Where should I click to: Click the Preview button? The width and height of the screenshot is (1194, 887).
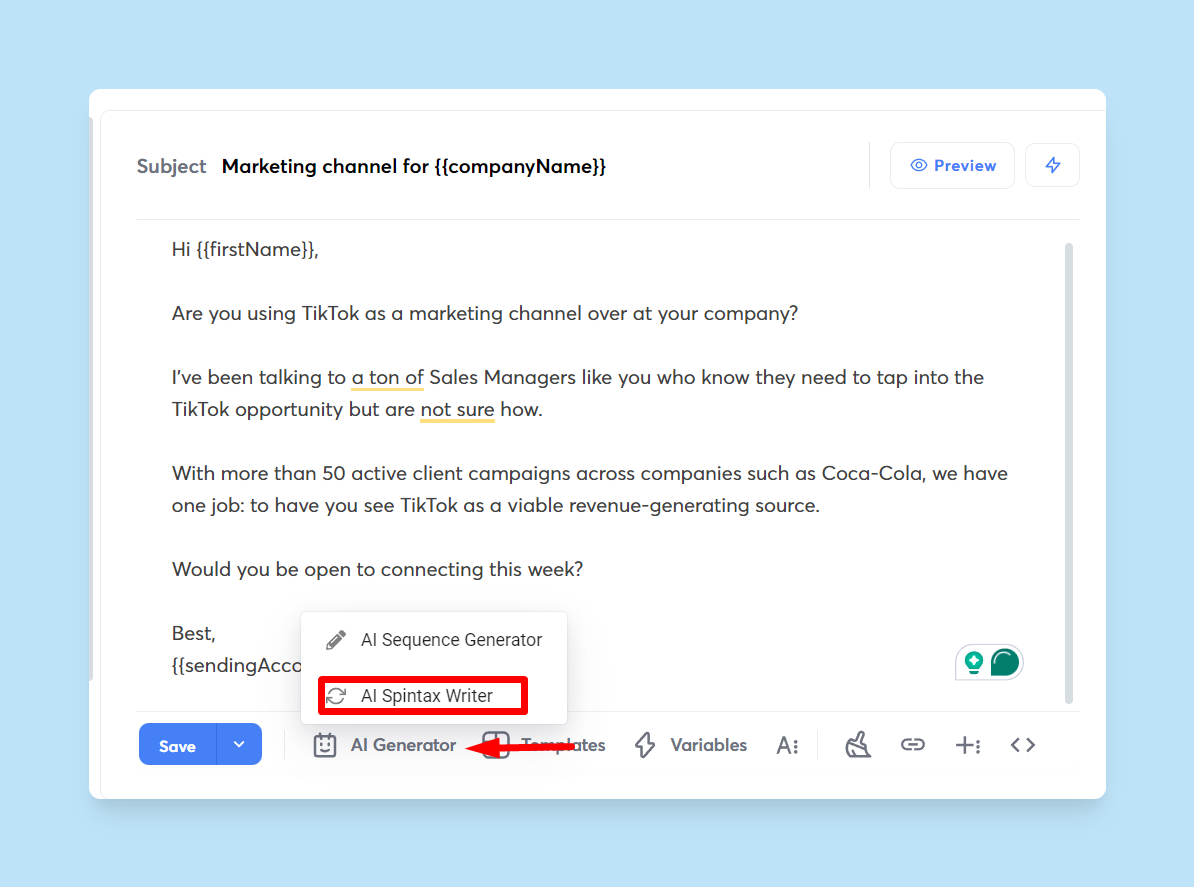(x=951, y=164)
